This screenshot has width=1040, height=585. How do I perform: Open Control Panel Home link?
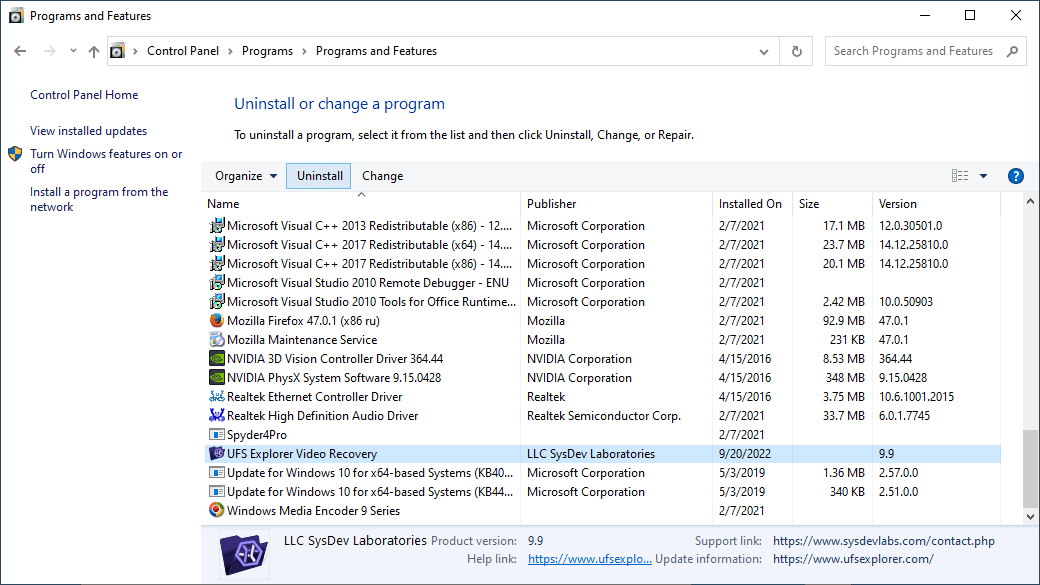tap(84, 95)
